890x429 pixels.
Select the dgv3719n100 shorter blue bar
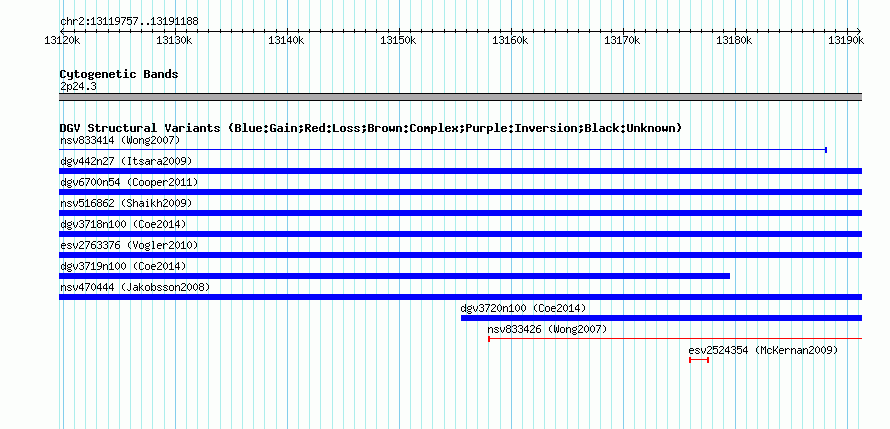(394, 276)
